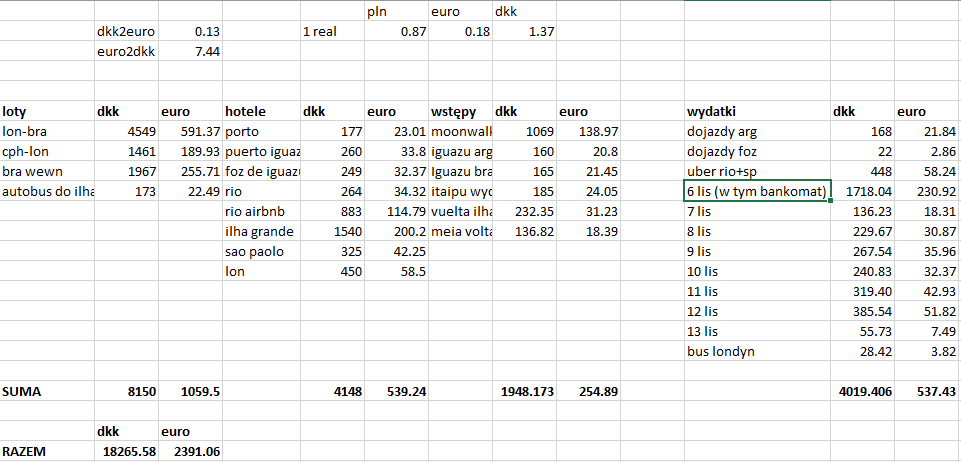Click the 18.39 euro cell

pyautogui.click(x=588, y=231)
